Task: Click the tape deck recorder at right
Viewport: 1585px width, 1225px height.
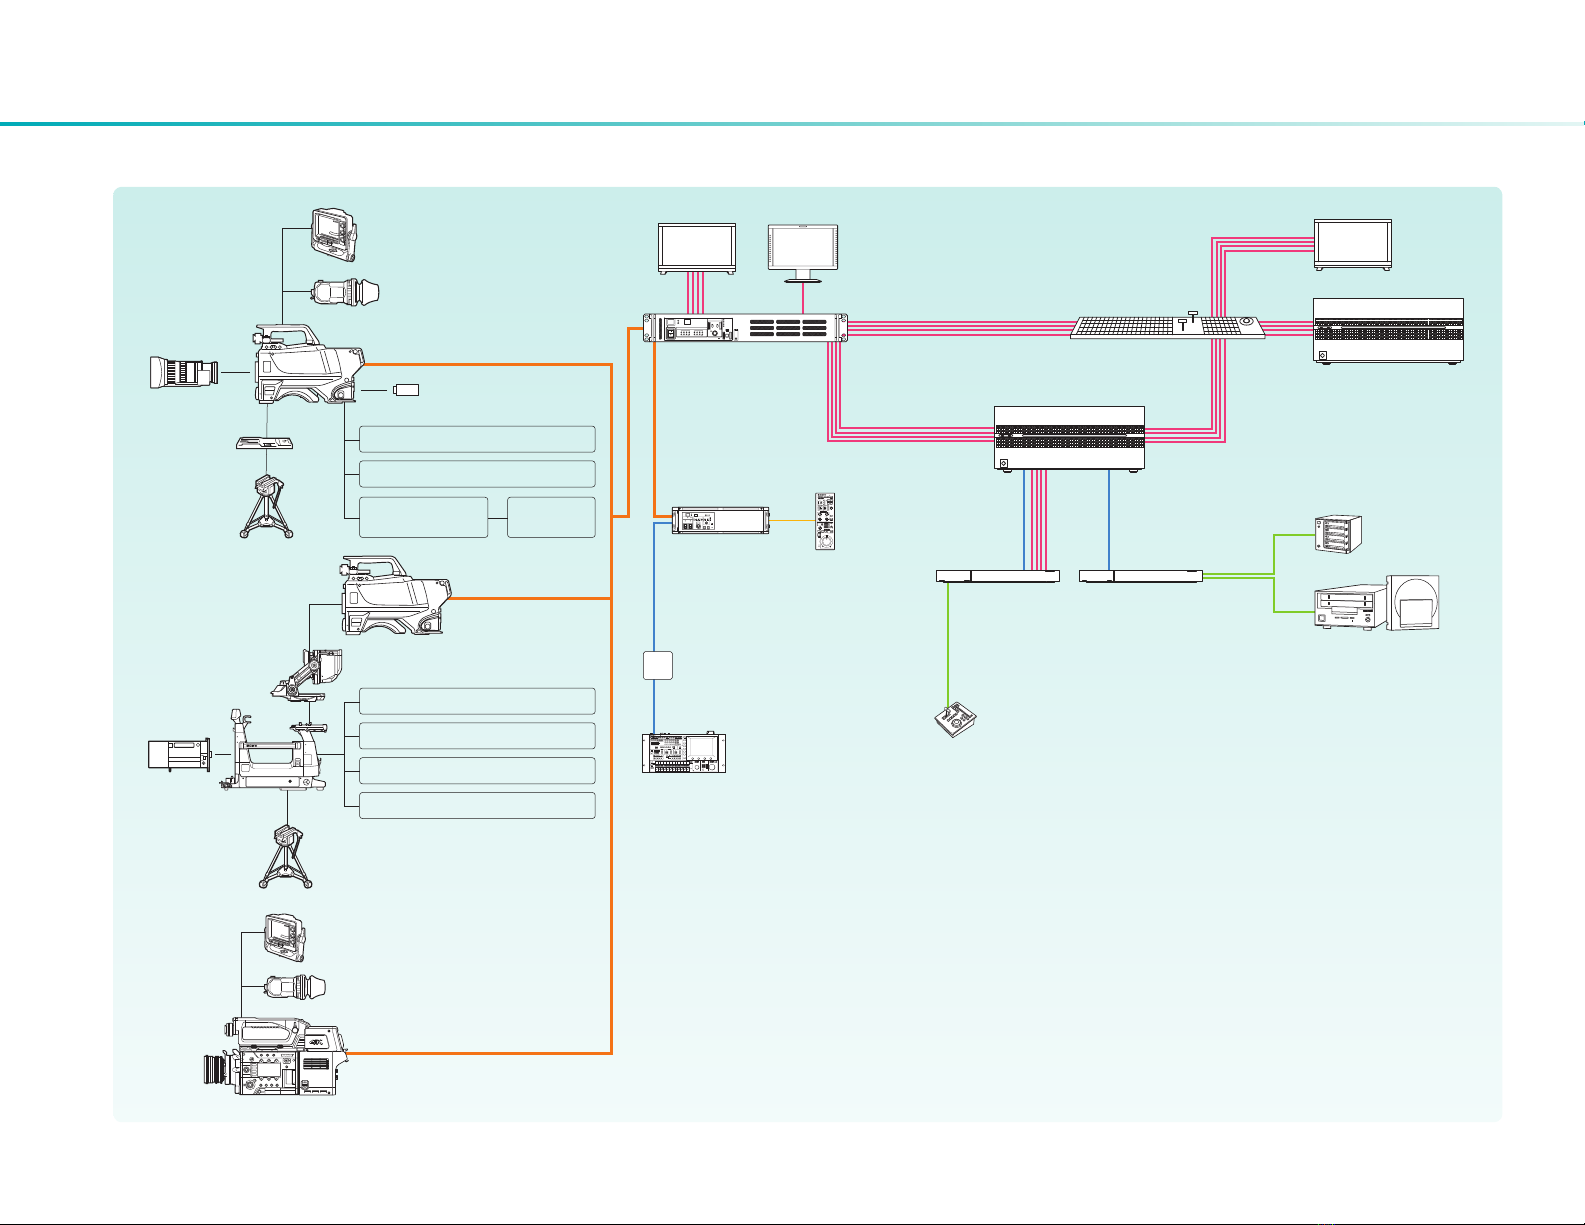Action: point(1350,608)
